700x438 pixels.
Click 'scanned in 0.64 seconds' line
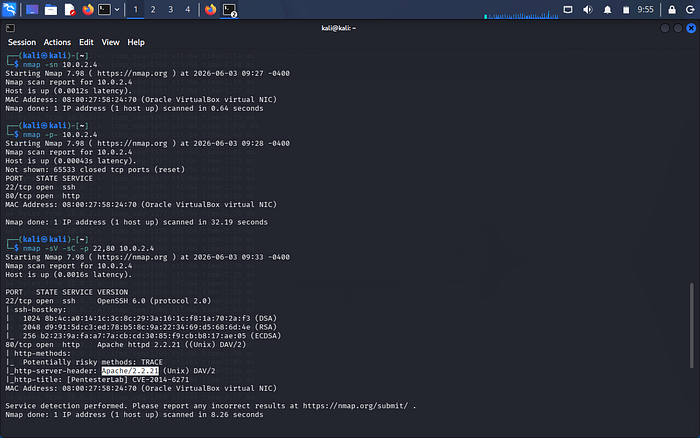[x=134, y=108]
